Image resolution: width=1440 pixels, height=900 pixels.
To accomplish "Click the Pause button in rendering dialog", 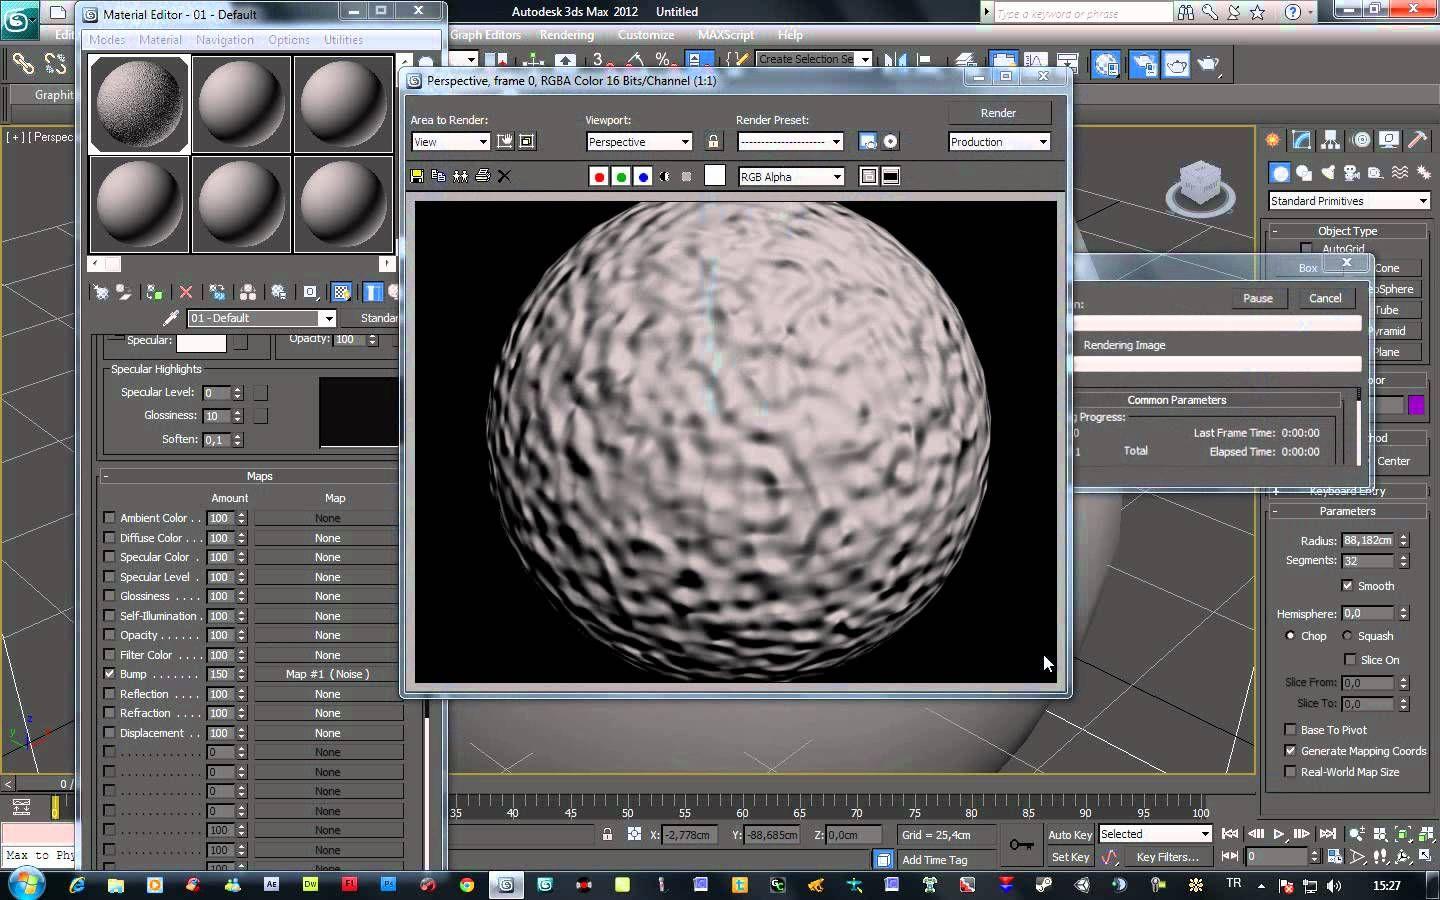I will point(1258,298).
